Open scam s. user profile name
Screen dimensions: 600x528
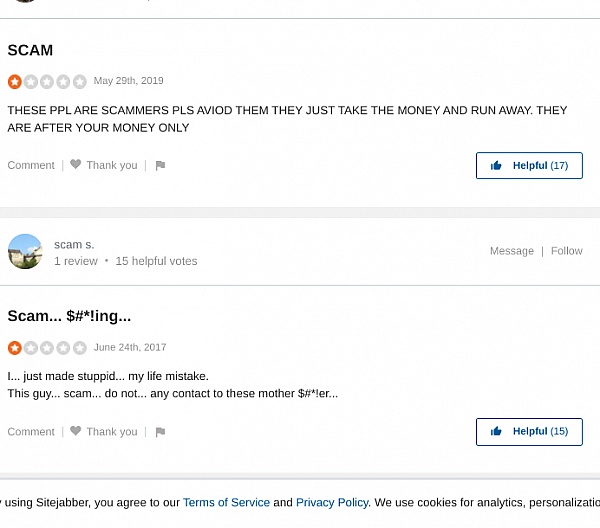(x=74, y=244)
